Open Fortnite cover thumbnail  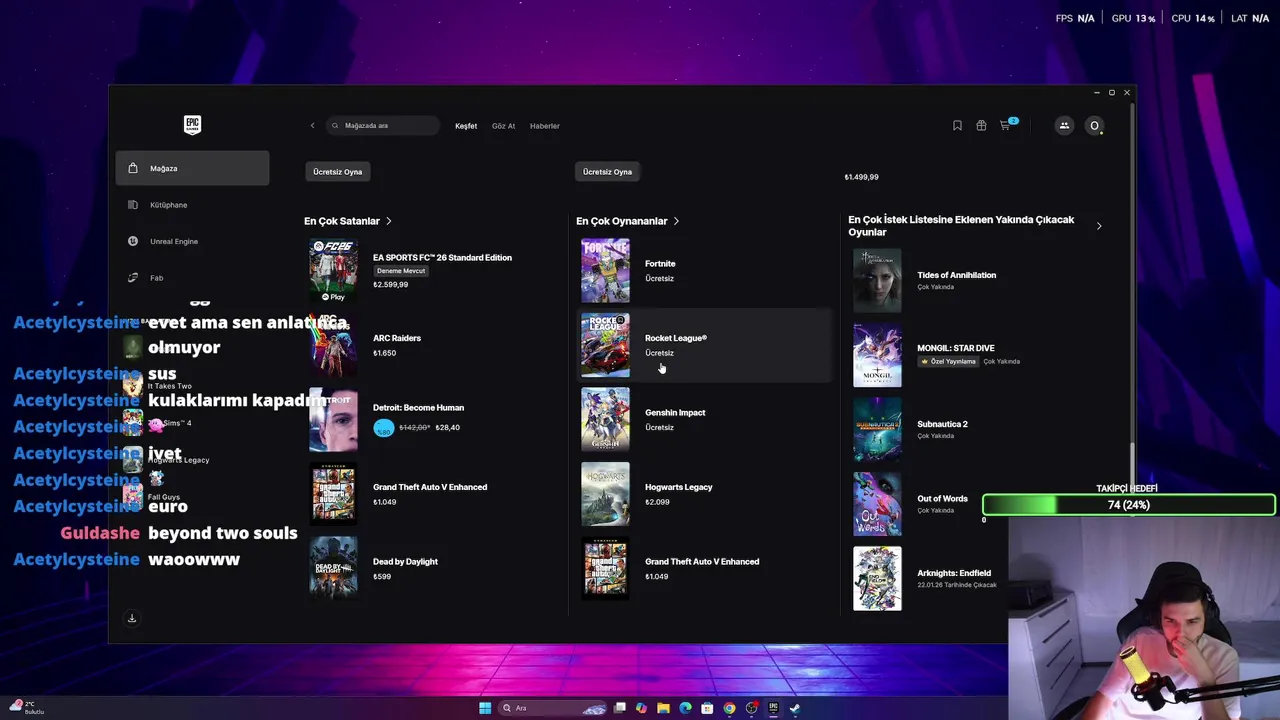pos(605,270)
